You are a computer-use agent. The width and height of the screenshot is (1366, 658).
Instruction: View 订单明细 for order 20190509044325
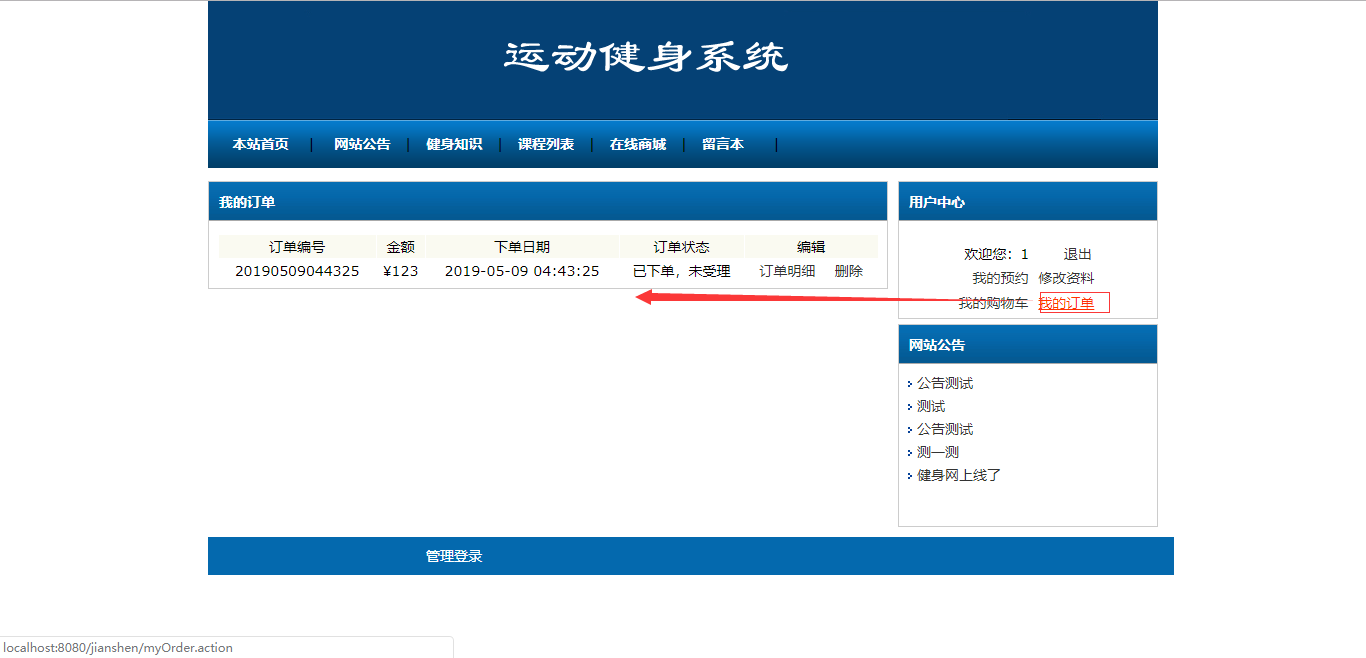[787, 271]
